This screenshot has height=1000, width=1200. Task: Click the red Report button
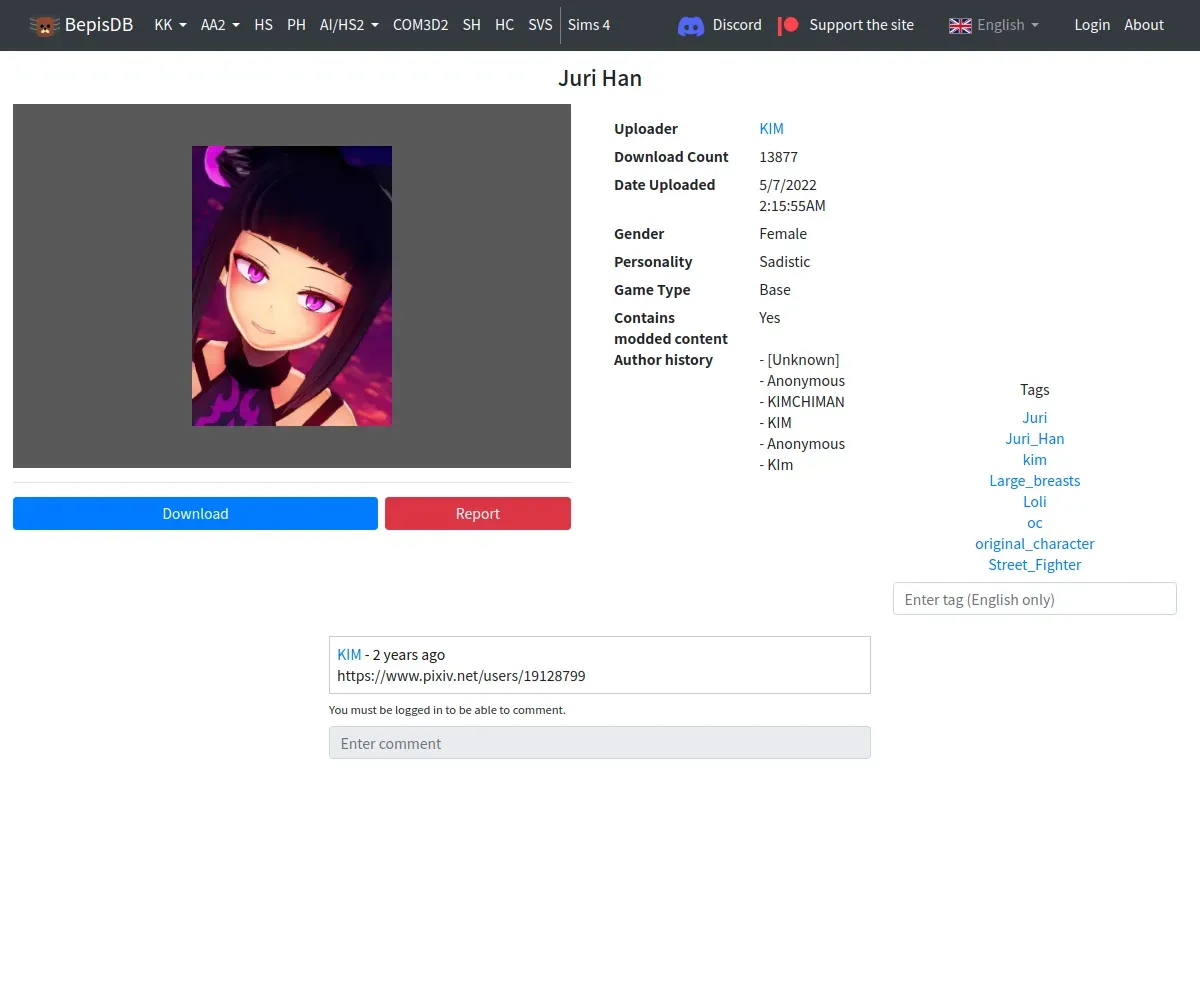point(478,514)
